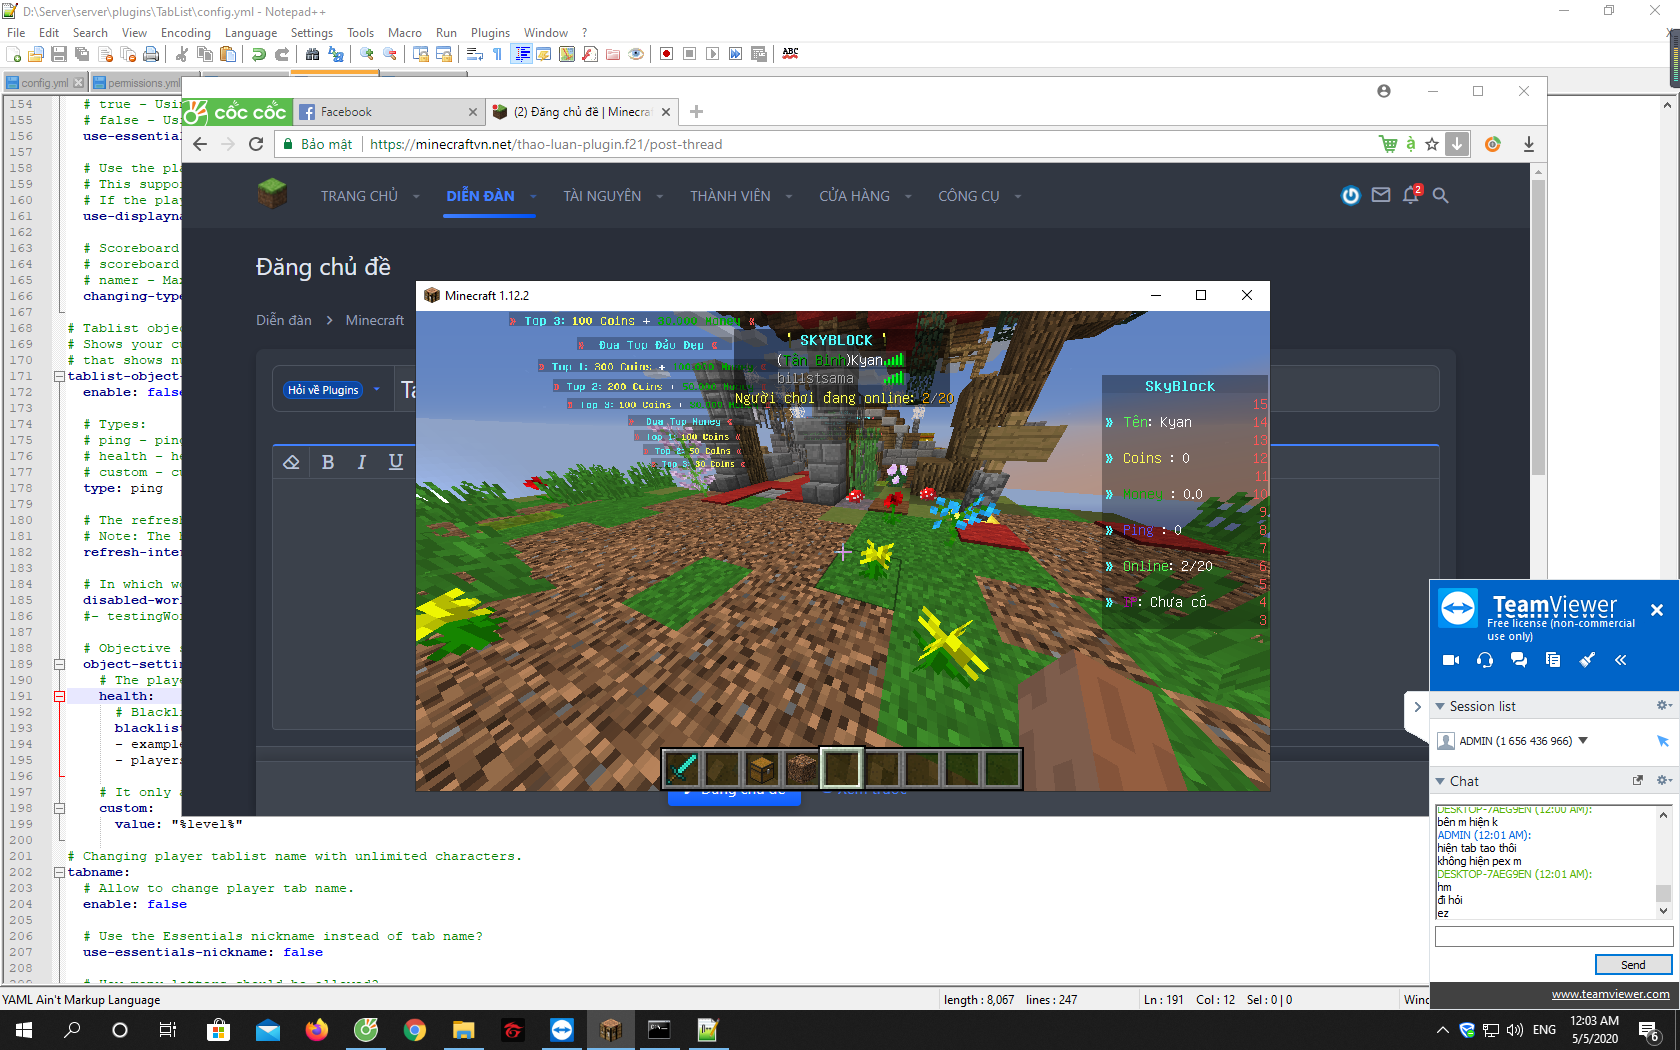Open the Plugins menu in Notepad++
1680x1050 pixels.
point(490,33)
